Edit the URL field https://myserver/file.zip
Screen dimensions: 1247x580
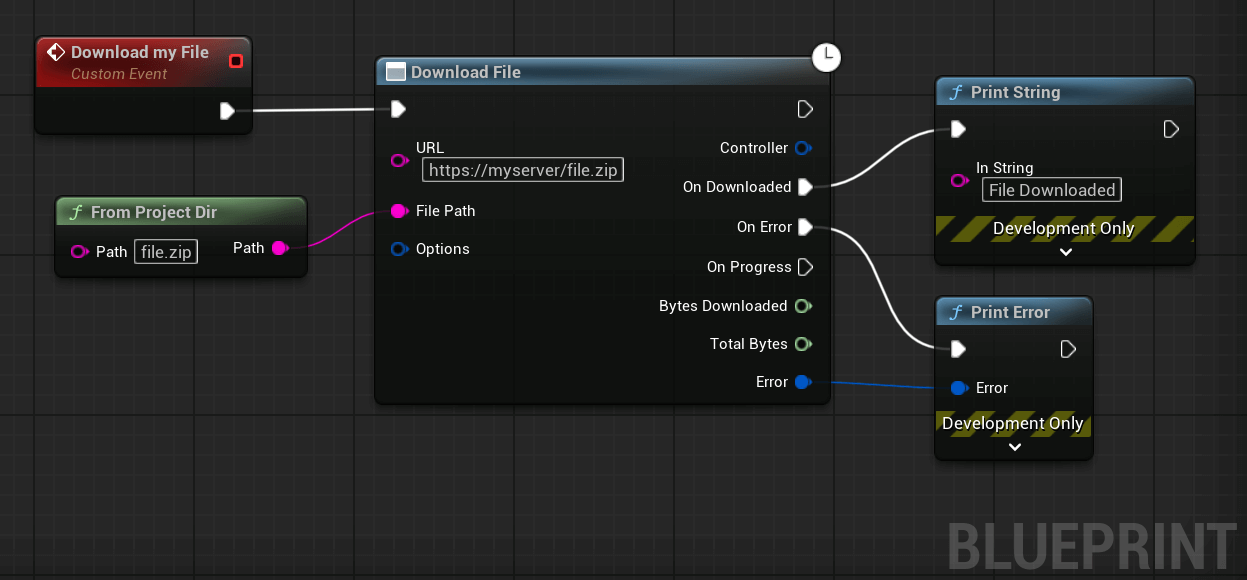tap(523, 170)
